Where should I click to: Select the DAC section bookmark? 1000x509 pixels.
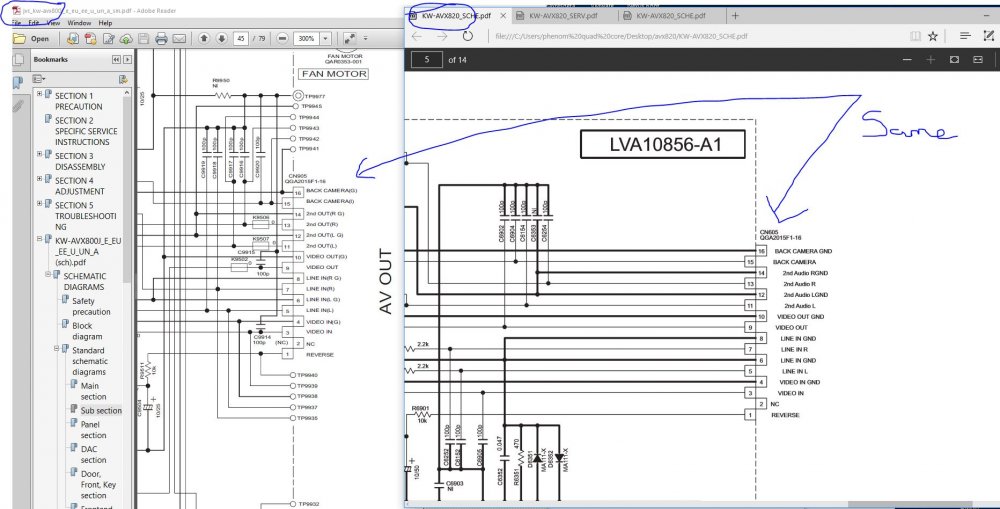coord(93,454)
